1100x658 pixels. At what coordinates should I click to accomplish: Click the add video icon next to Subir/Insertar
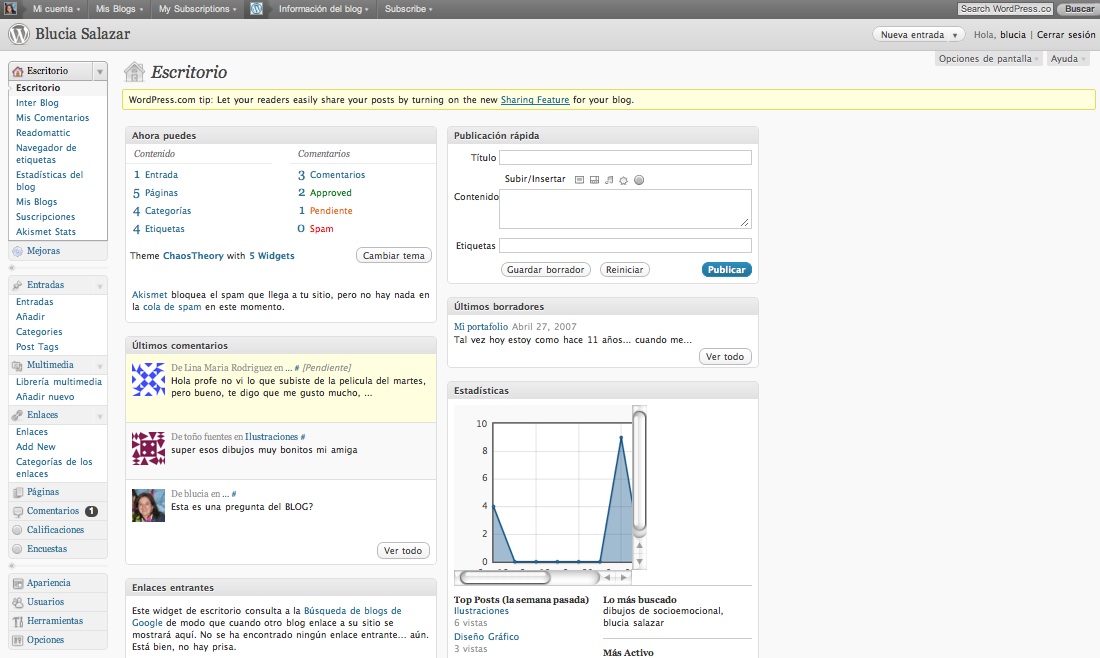click(x=594, y=180)
